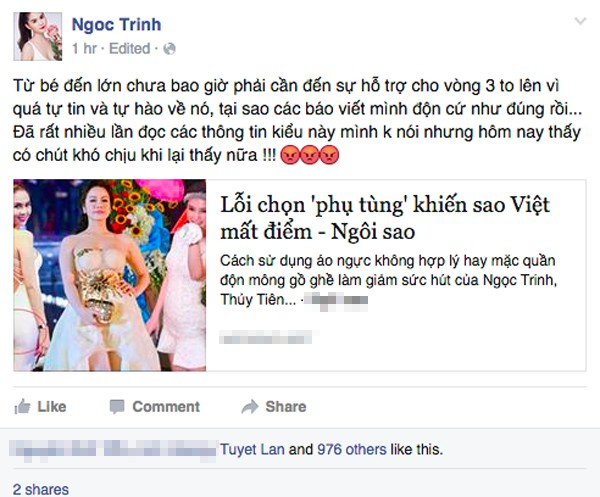Click the Ngoc Trinh profile picture
600x497 pixels.
38,36
